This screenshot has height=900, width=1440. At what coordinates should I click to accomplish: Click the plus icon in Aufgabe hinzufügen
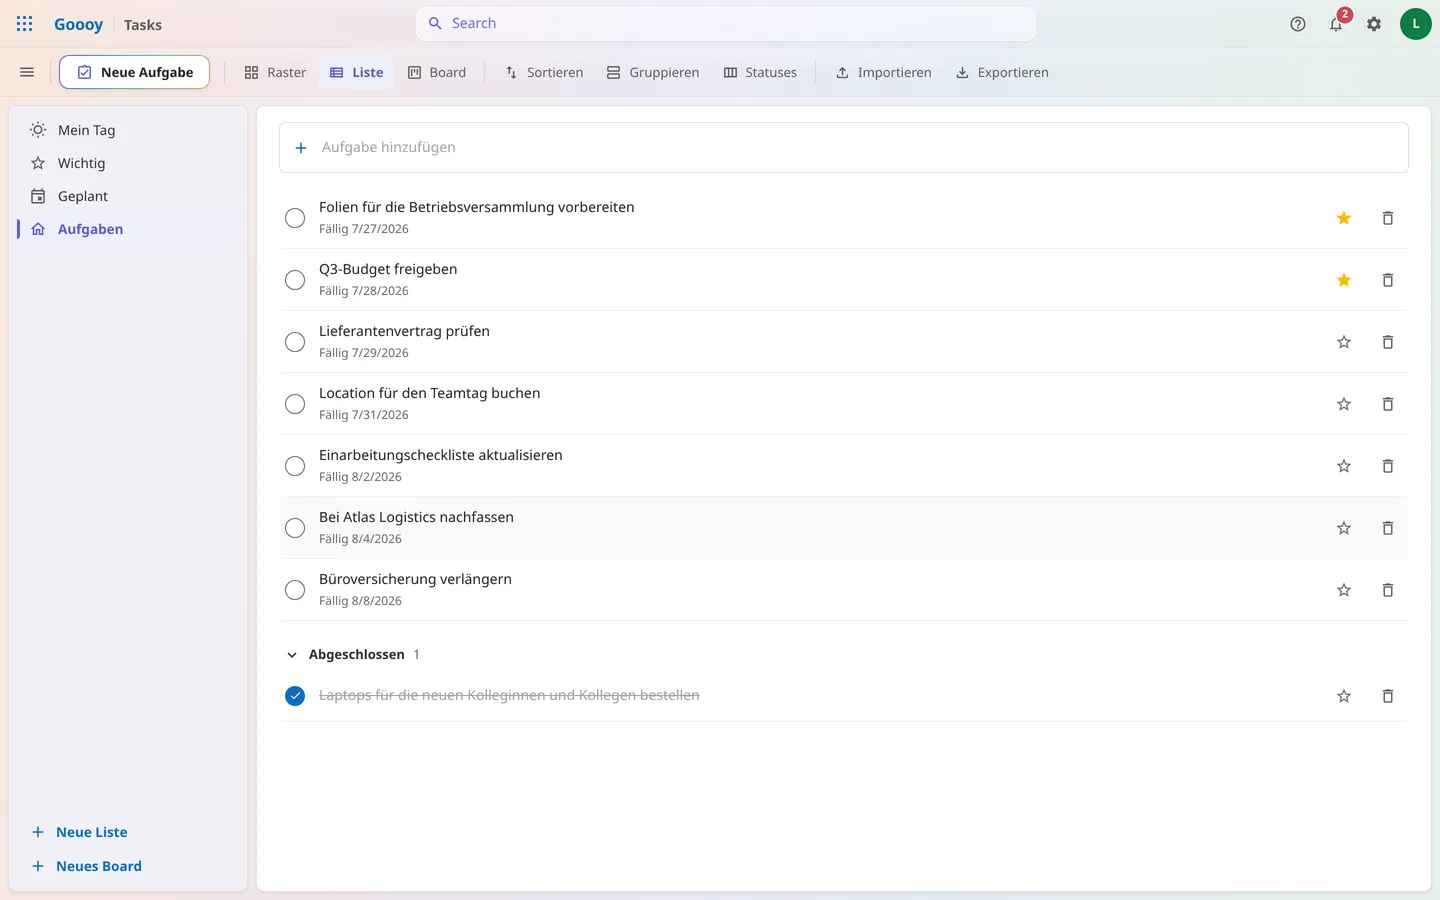(x=301, y=148)
